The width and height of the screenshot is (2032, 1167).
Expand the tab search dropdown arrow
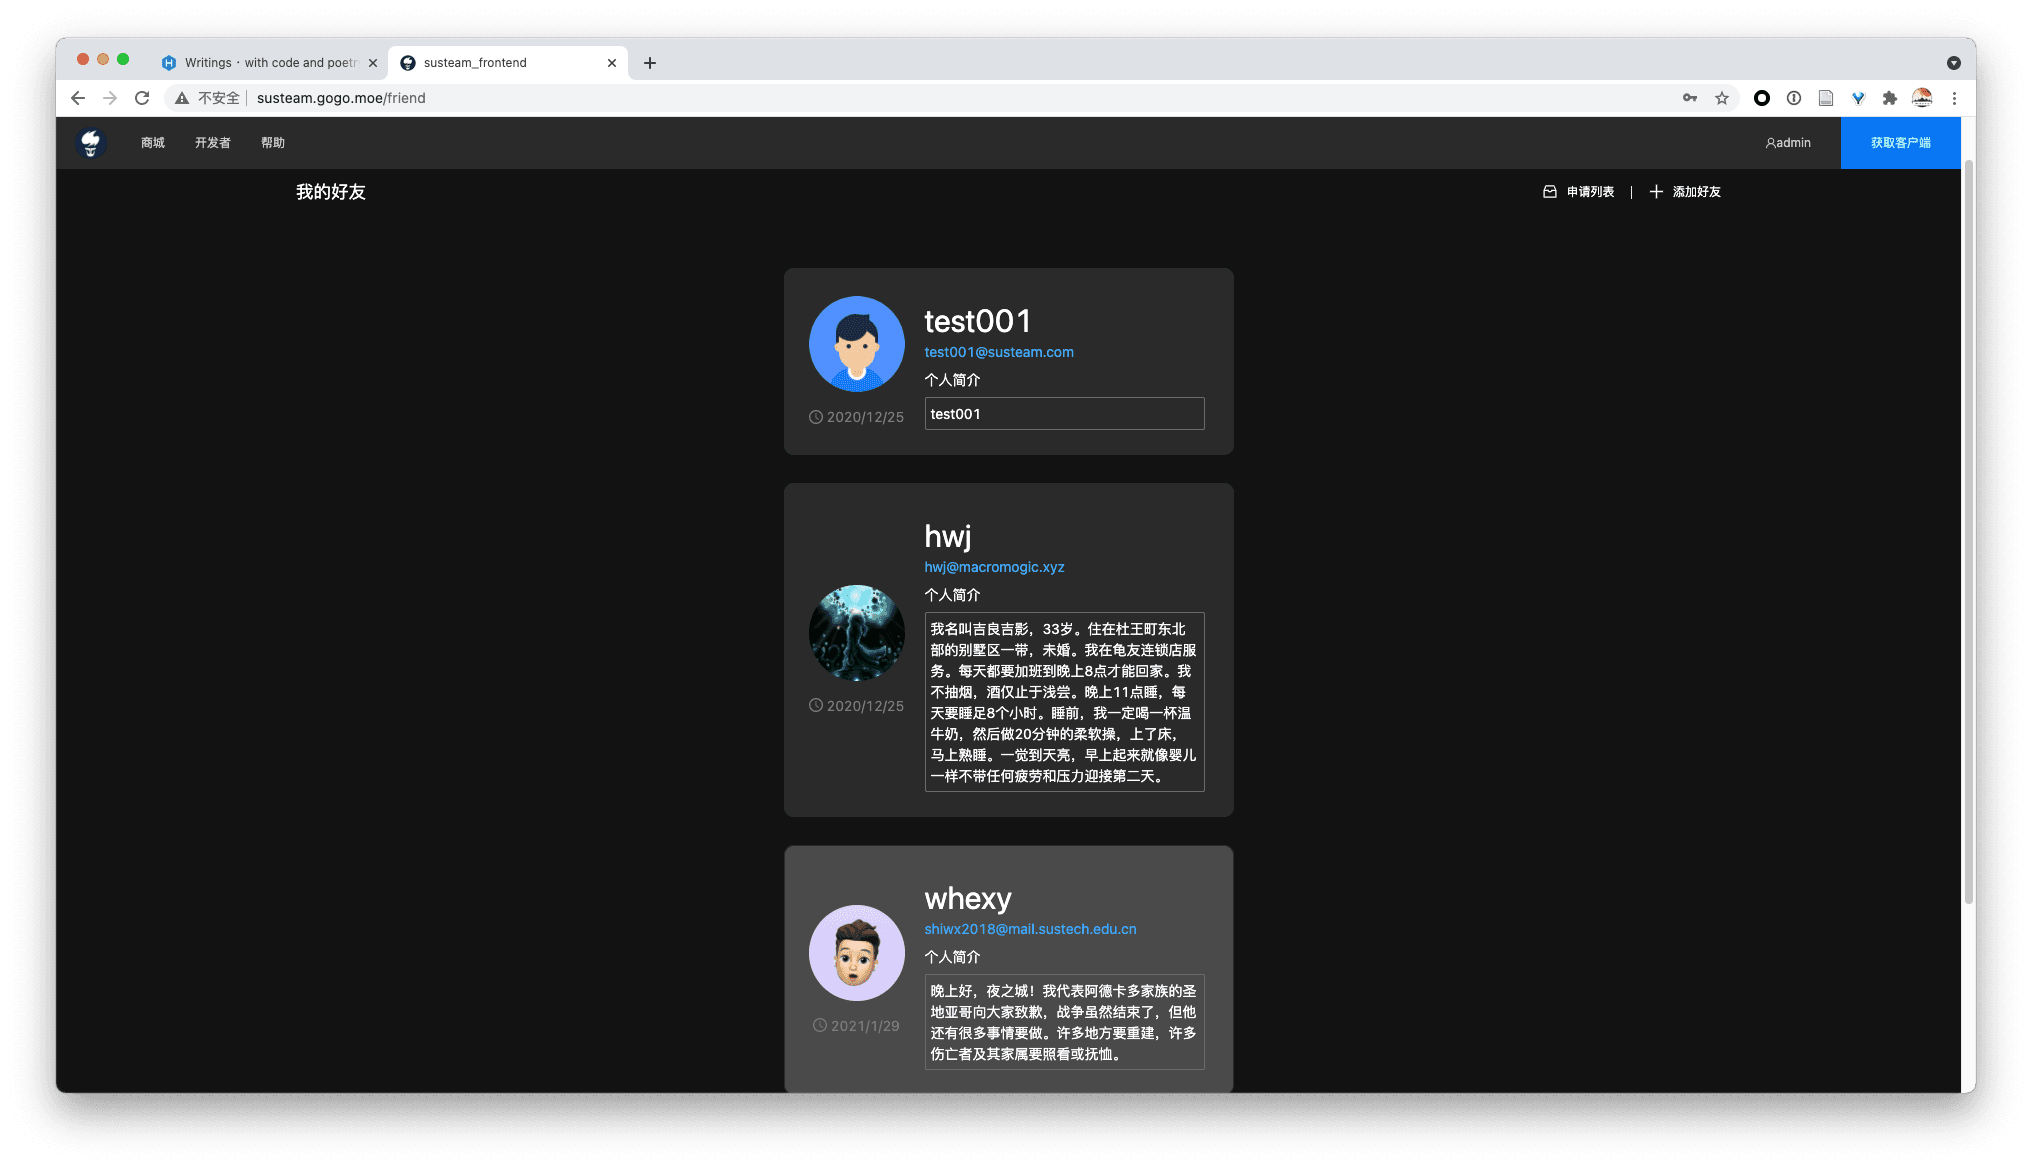[x=1953, y=63]
